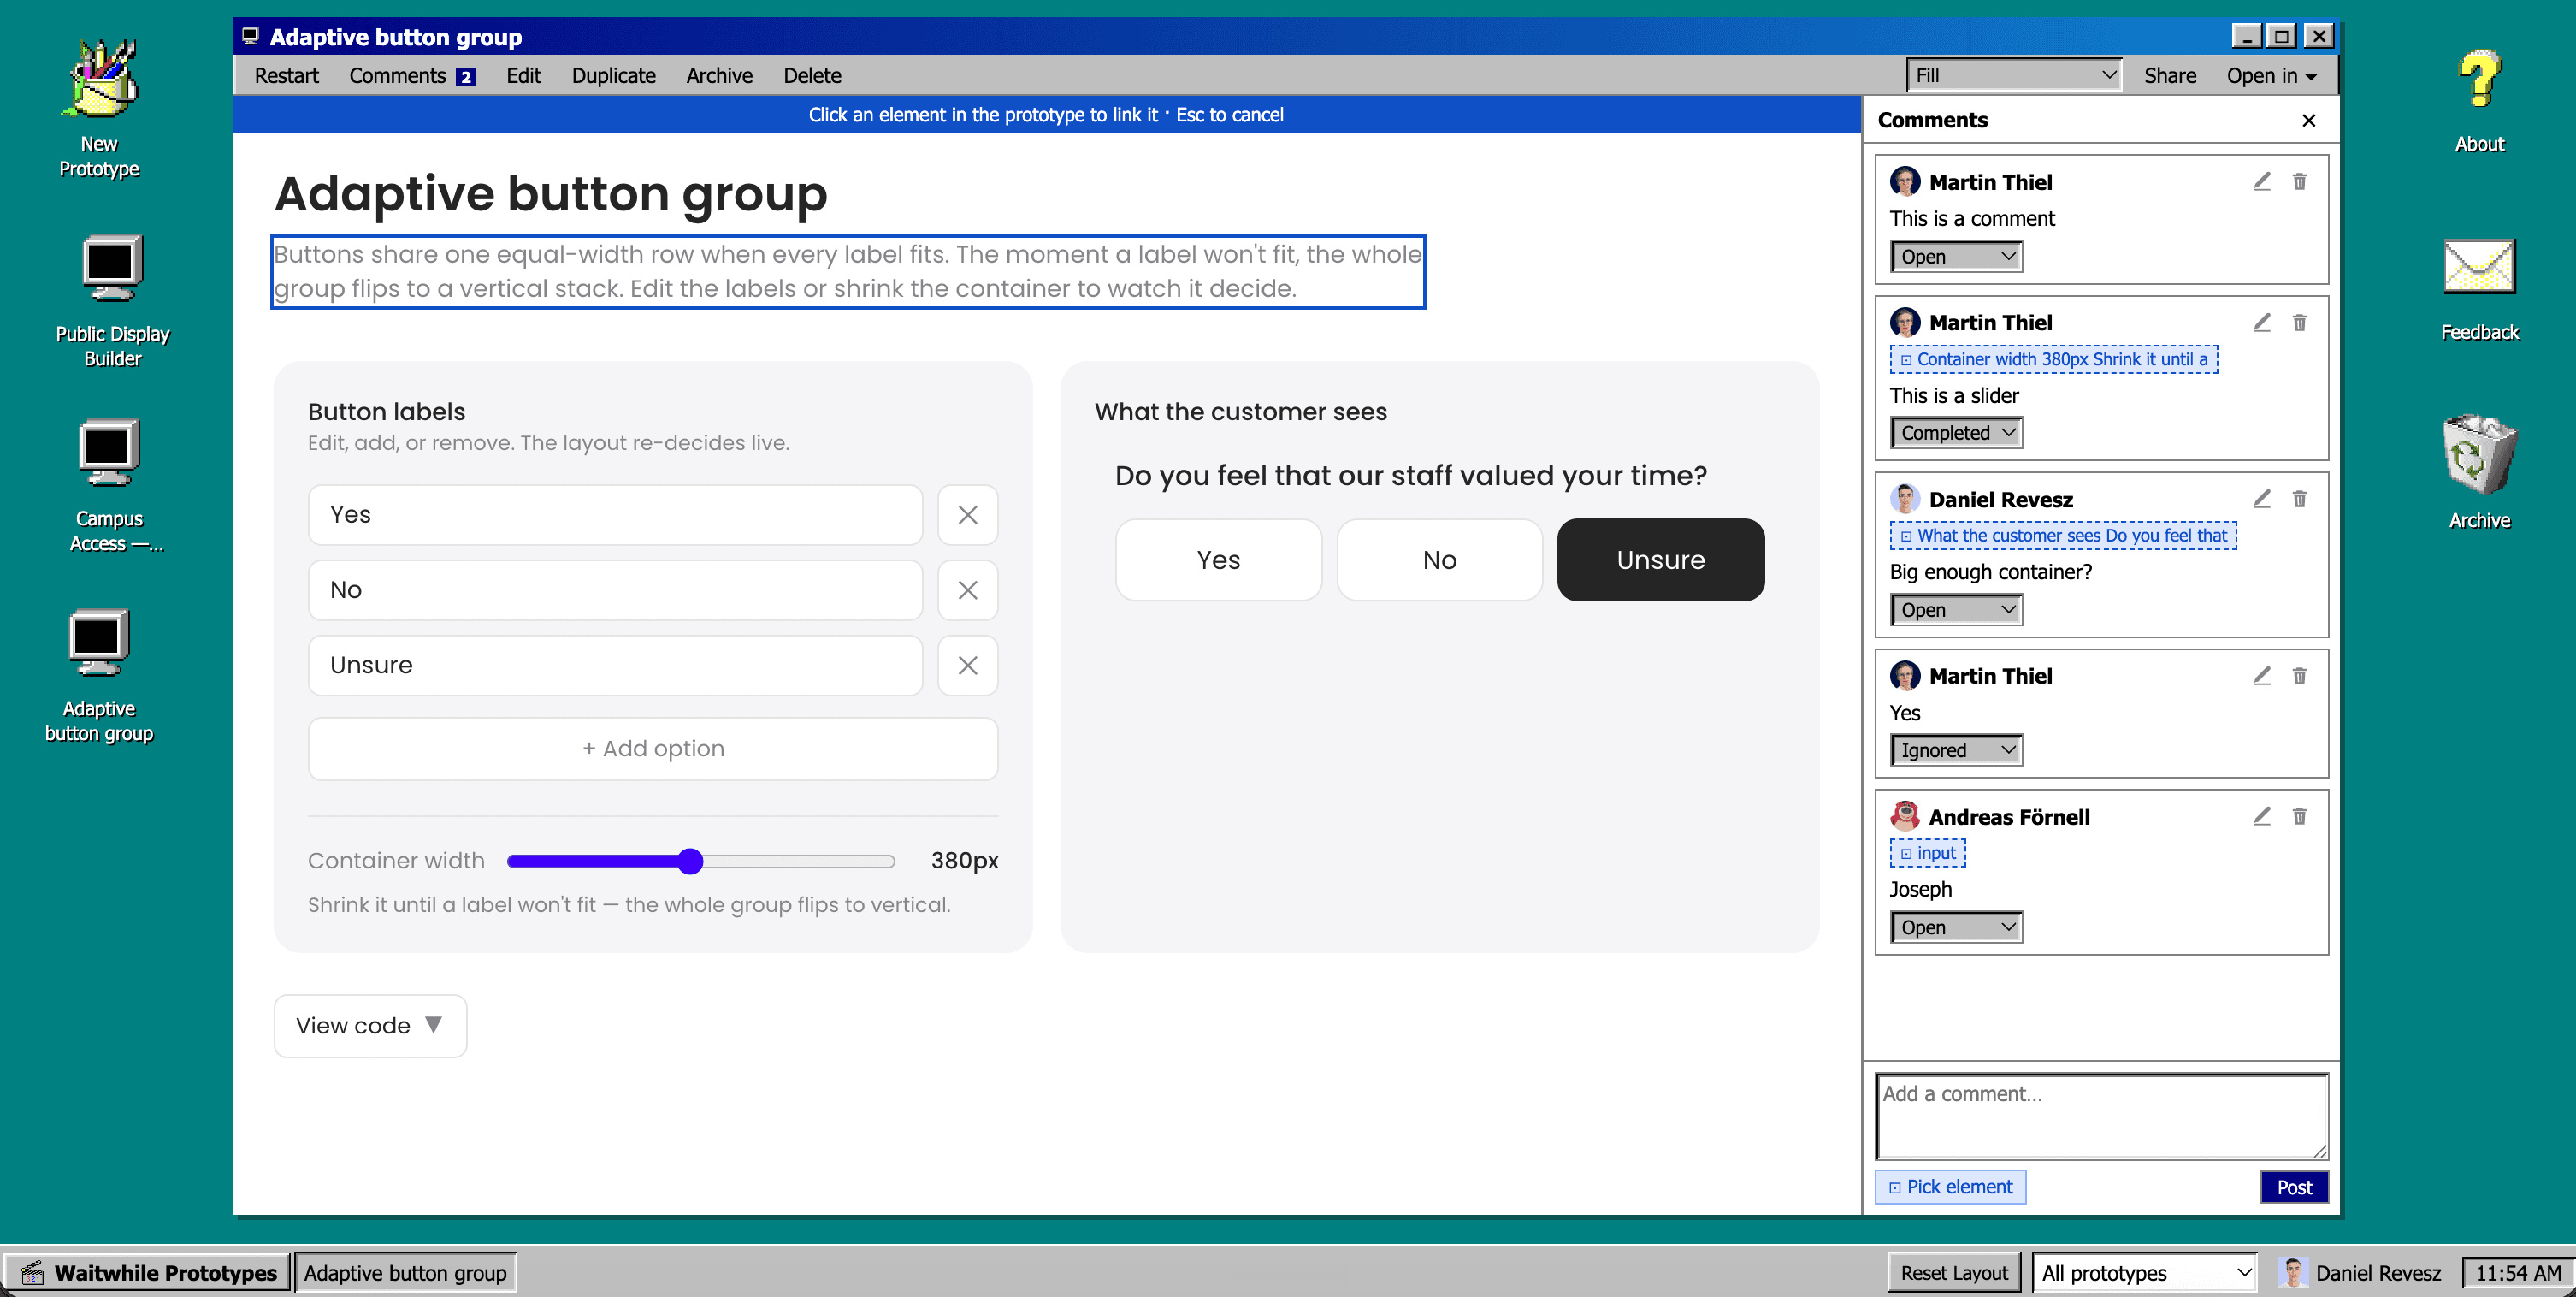Screen dimensions: 2576x1297
Task: Open the 'Open in' dropdown menu
Action: (x=2271, y=76)
